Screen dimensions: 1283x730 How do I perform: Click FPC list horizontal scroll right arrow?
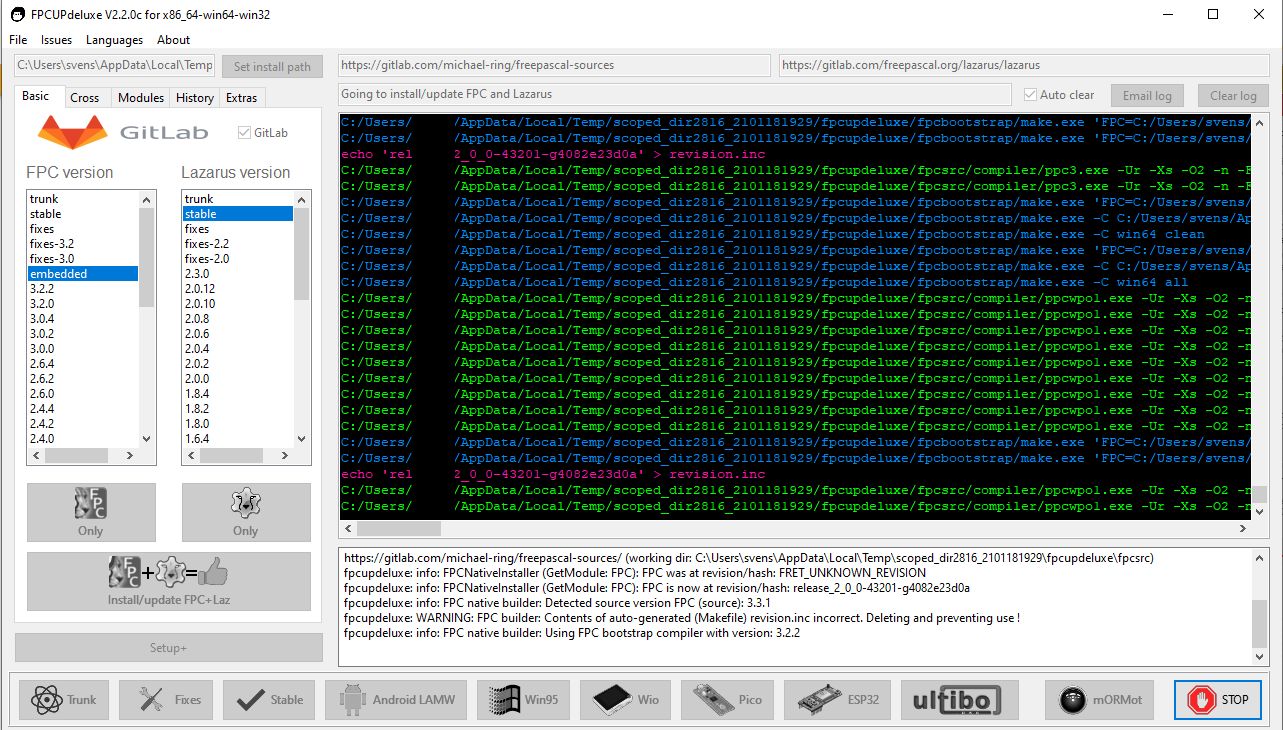pos(130,456)
